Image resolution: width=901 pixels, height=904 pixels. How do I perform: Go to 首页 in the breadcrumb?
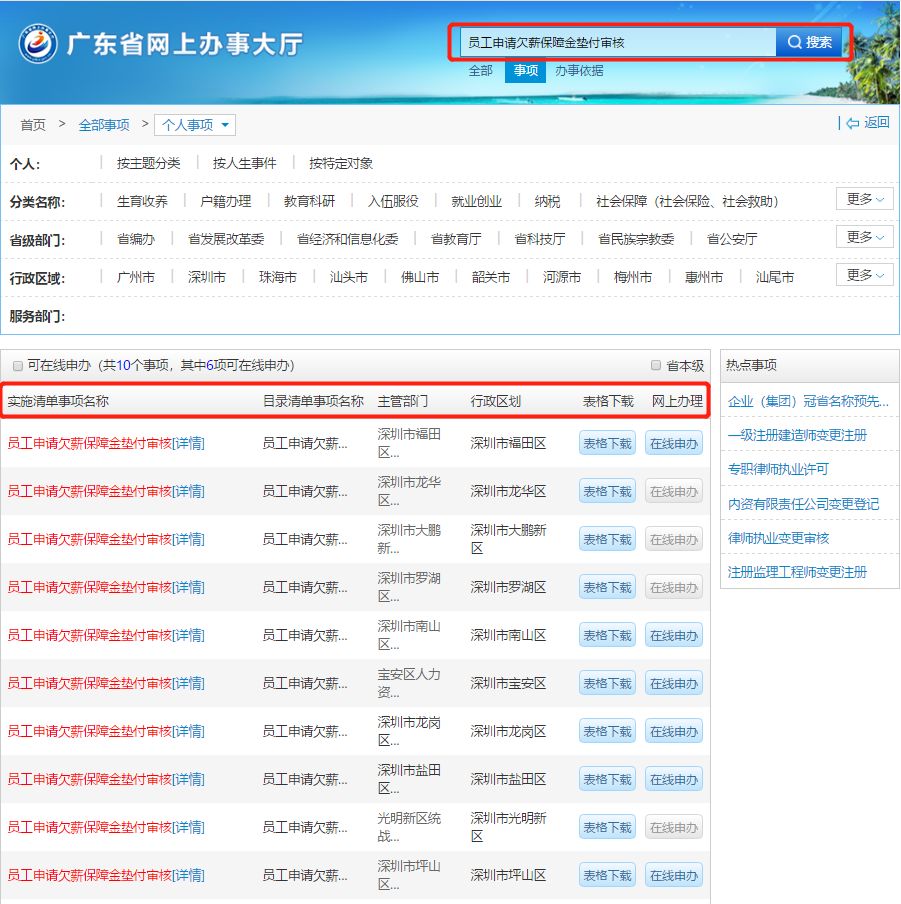33,125
